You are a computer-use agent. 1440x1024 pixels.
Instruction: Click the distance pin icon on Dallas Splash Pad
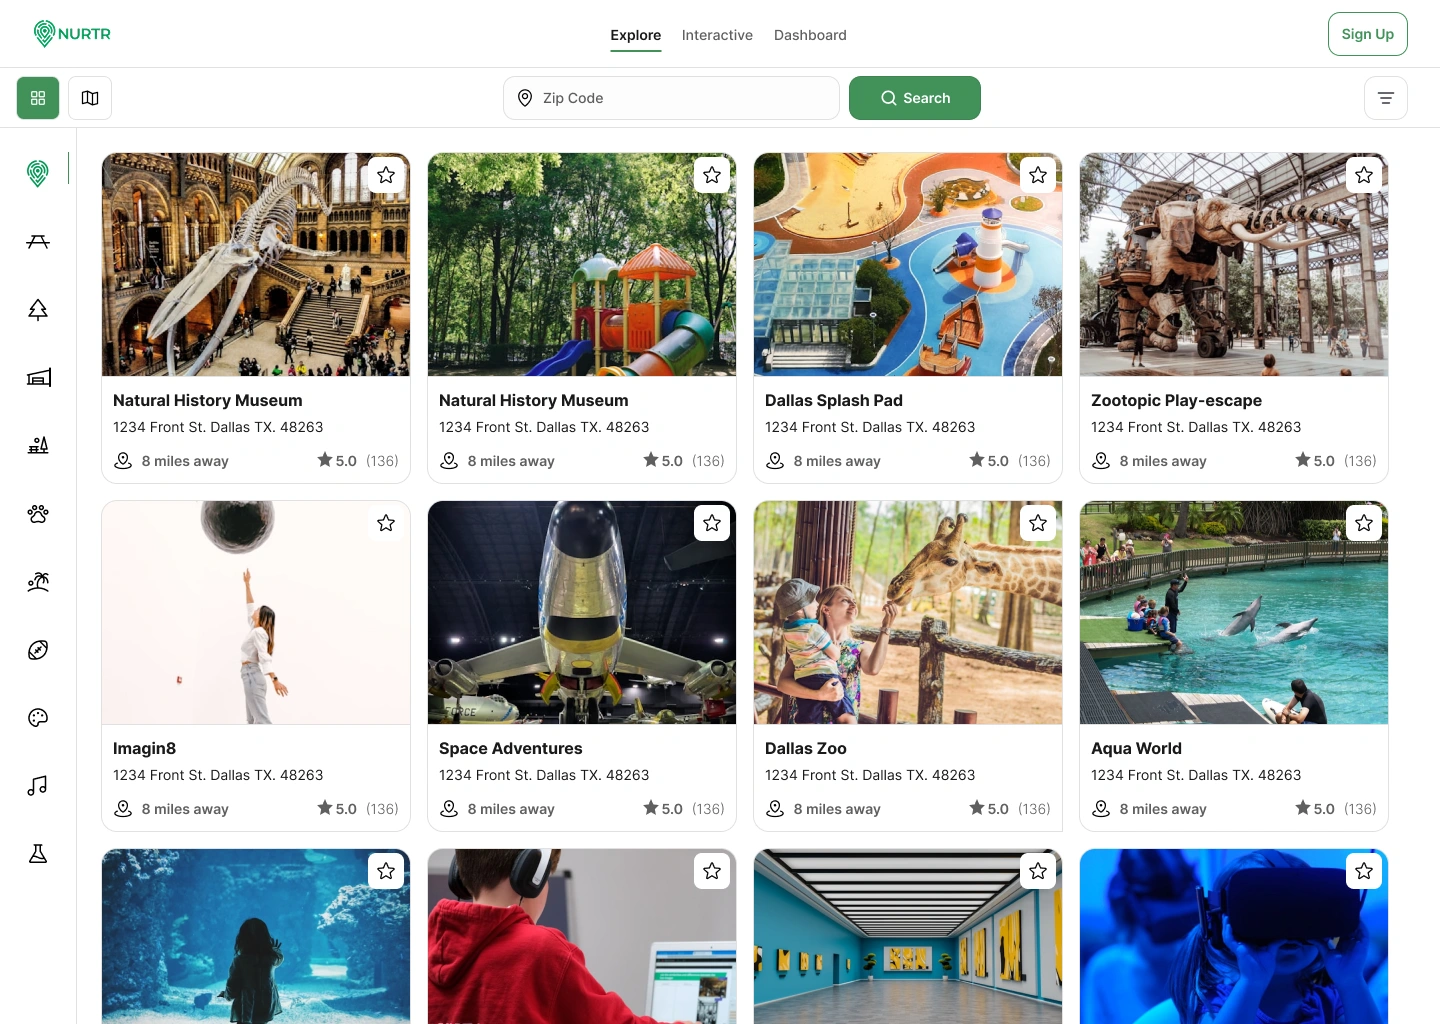[x=775, y=461]
